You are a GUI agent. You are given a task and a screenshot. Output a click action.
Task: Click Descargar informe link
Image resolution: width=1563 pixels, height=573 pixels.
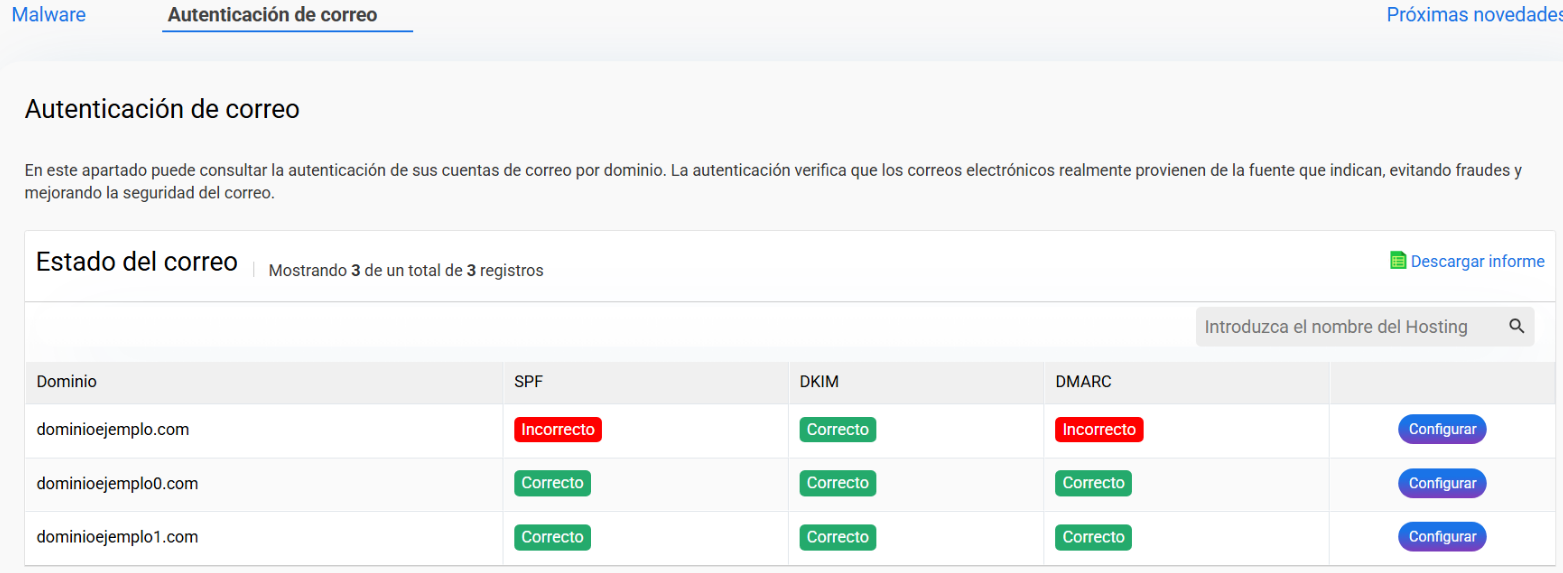1477,261
